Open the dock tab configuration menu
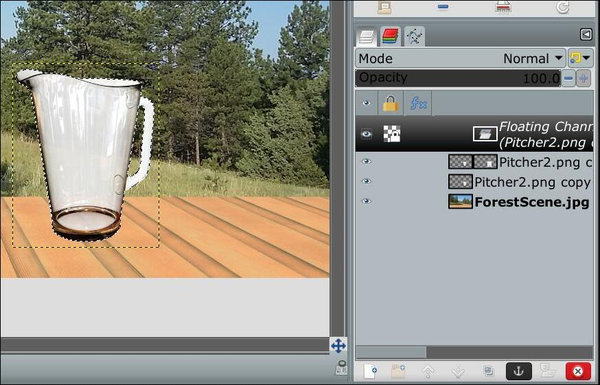Image resolution: width=600 pixels, height=385 pixels. point(586,34)
